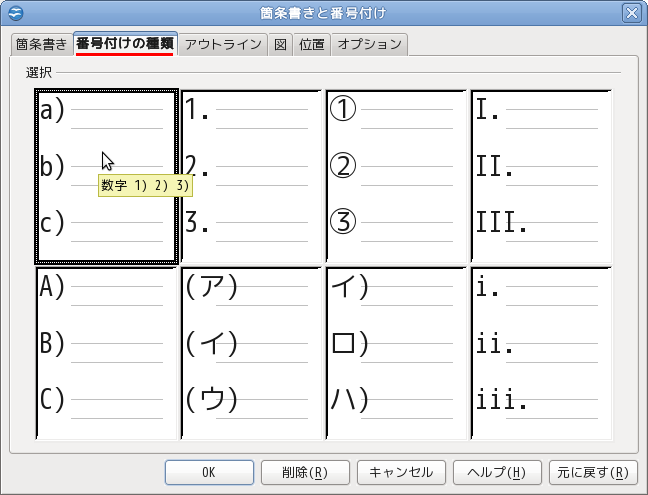Switch to the アウトライン tab
This screenshot has width=648, height=495.
tap(223, 44)
